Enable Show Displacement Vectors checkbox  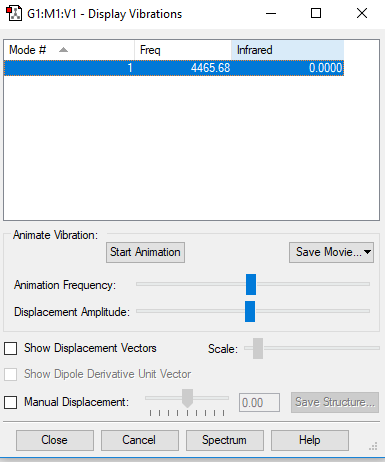(x=11, y=349)
